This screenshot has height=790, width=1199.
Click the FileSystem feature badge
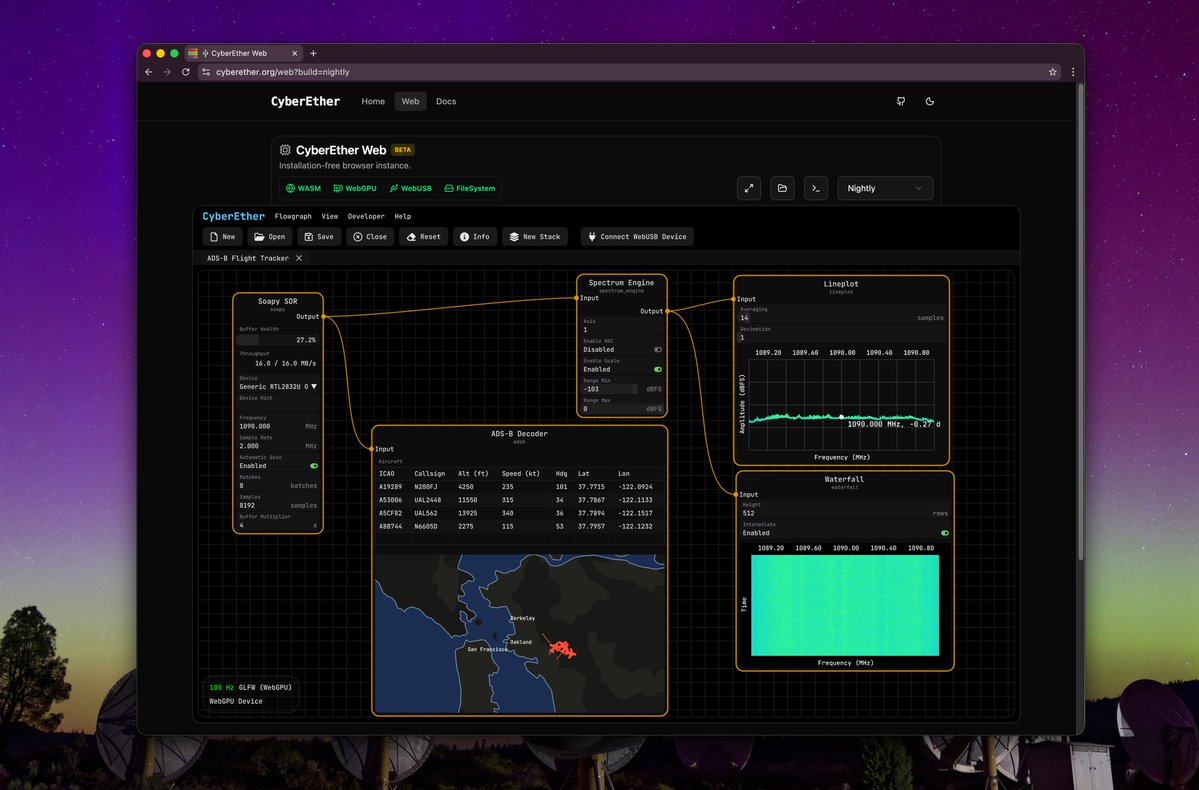(470, 188)
